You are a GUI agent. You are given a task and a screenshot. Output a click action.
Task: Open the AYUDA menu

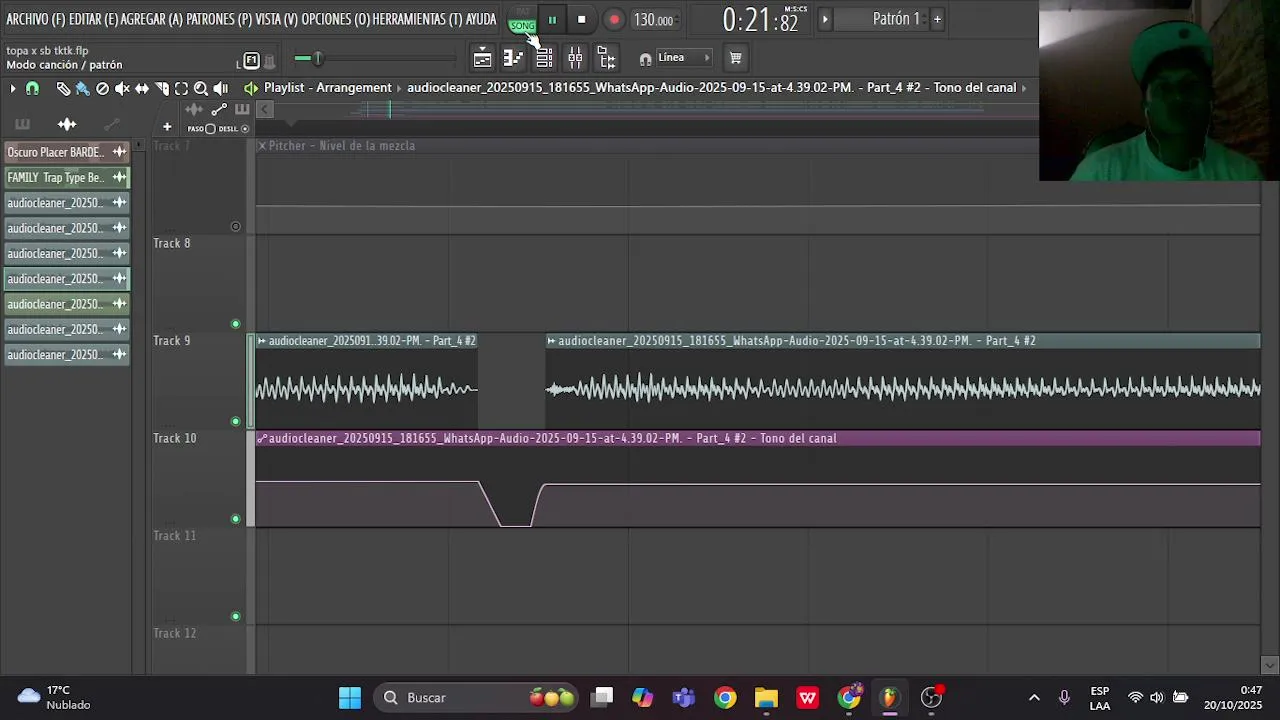click(x=481, y=19)
